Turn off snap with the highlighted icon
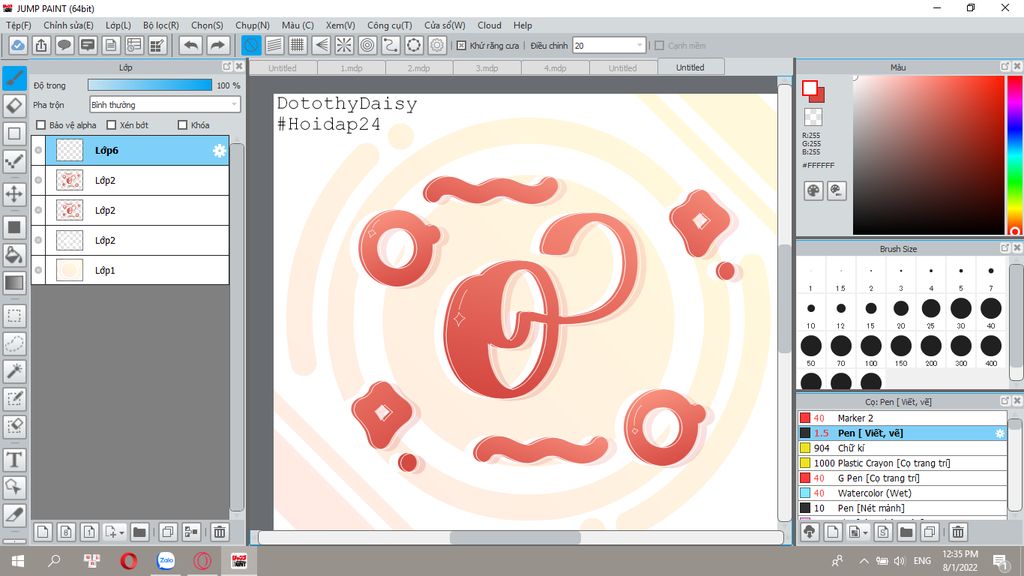The image size is (1024, 576). coord(251,45)
